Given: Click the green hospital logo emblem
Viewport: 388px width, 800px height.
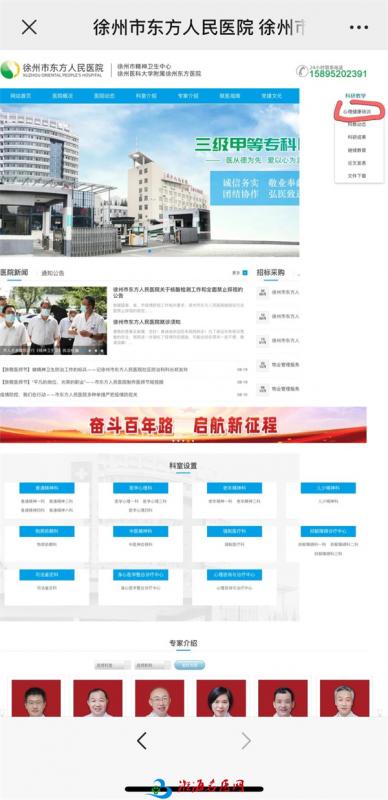Looking at the screenshot, I should pos(10,69).
